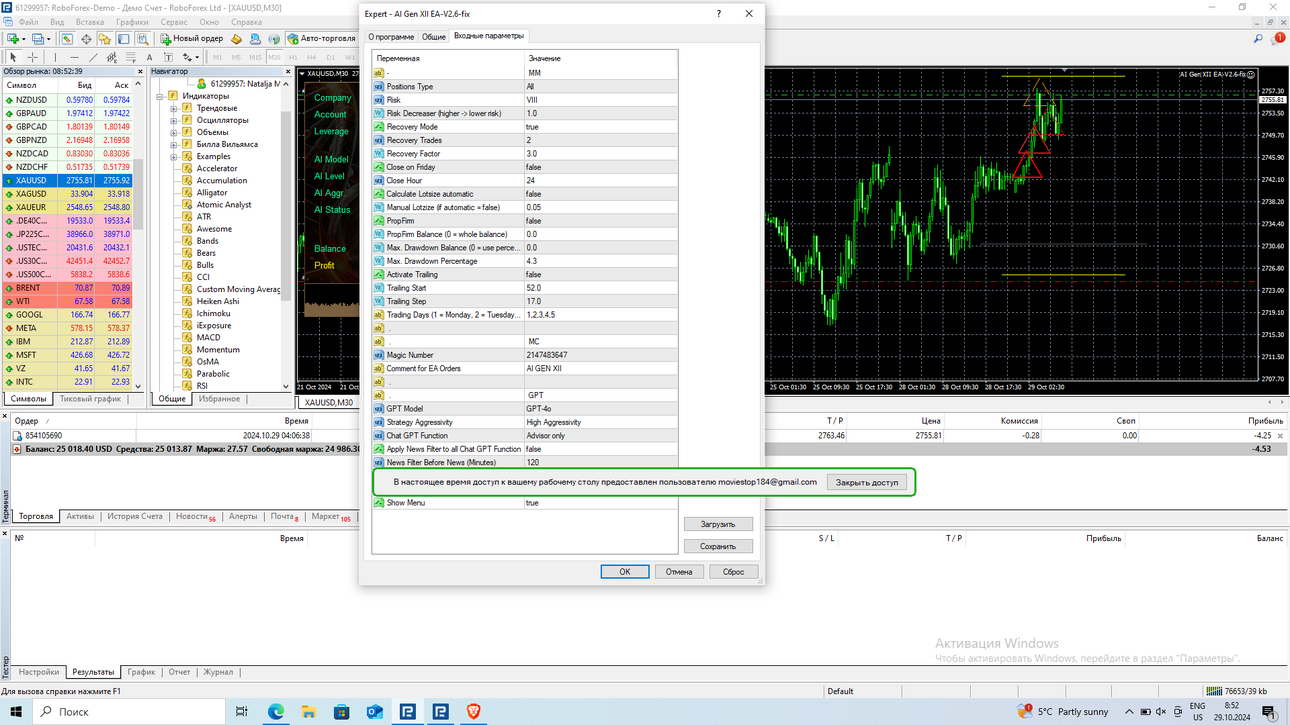Toggle the Market Watch window icon
1290x725 pixels.
66,39
